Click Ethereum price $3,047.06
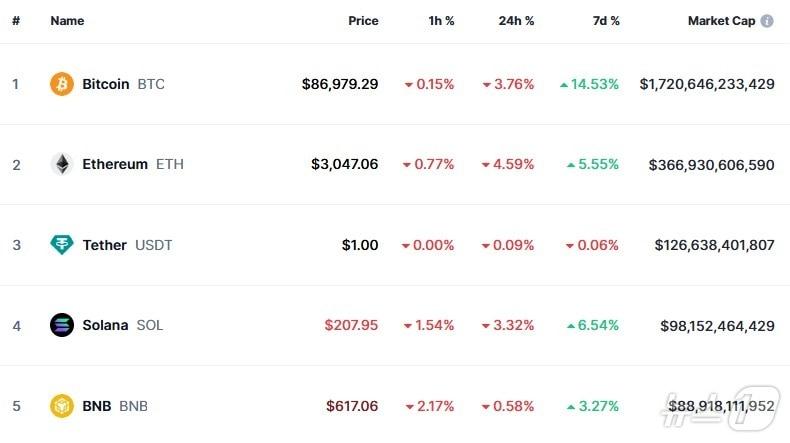 [345, 164]
